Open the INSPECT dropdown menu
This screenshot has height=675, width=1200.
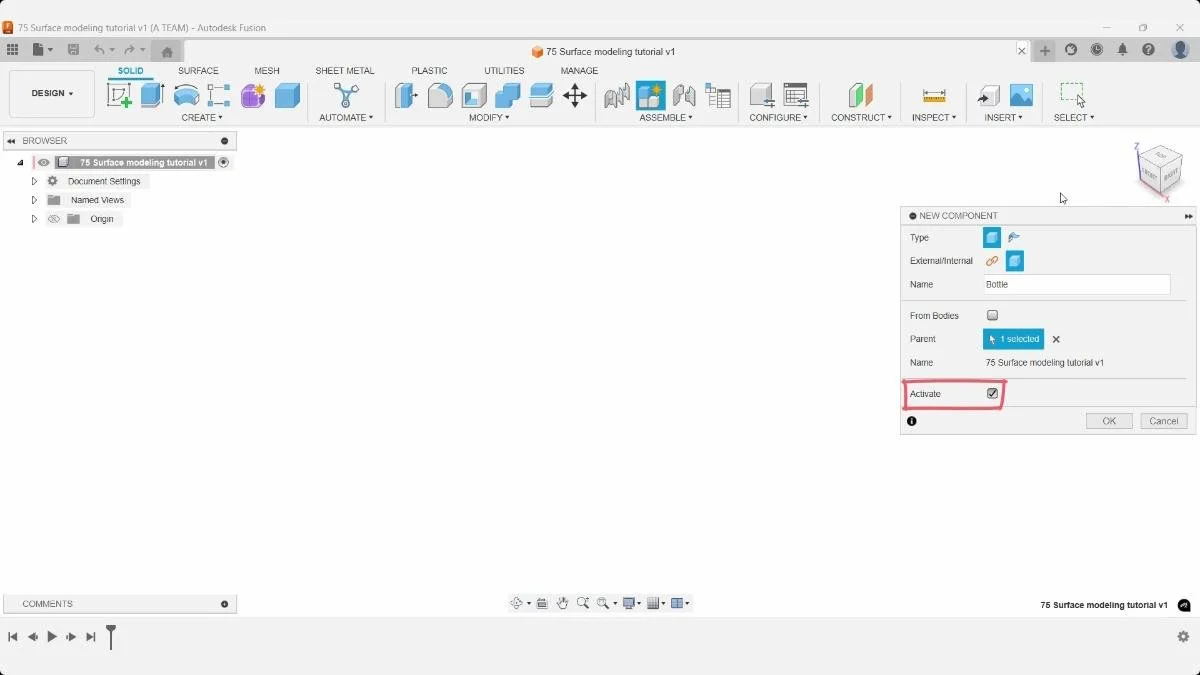pos(934,117)
